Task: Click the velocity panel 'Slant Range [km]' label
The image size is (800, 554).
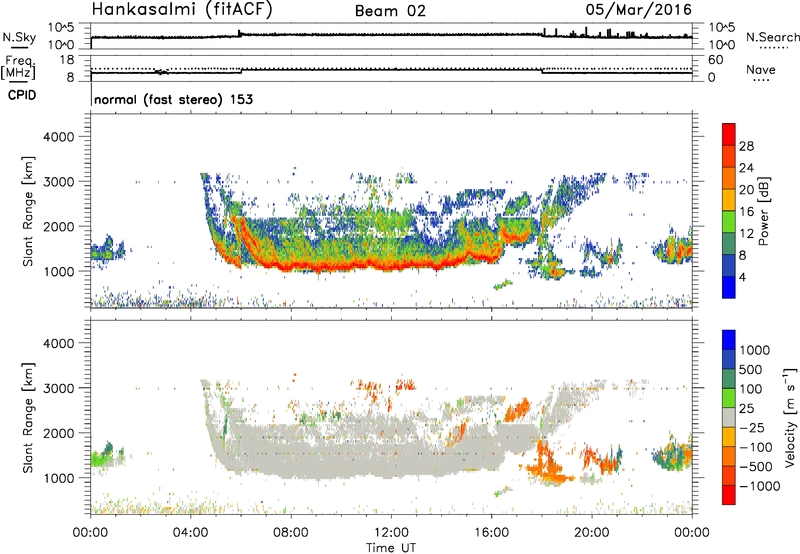Action: (x=28, y=418)
